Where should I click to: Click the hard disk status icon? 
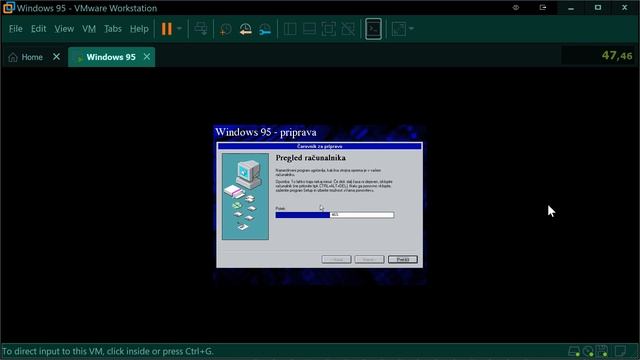574,351
